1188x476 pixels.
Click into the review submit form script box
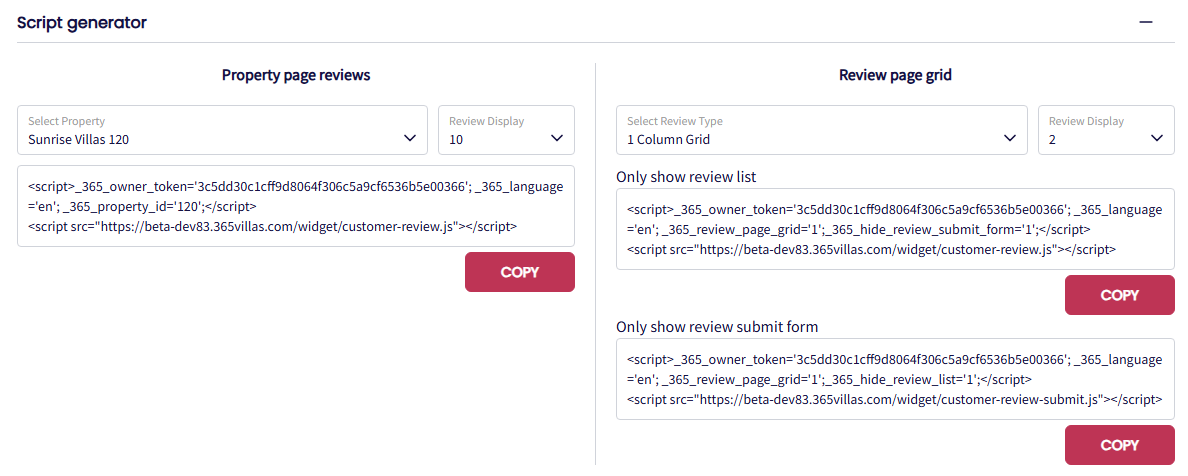[896, 379]
